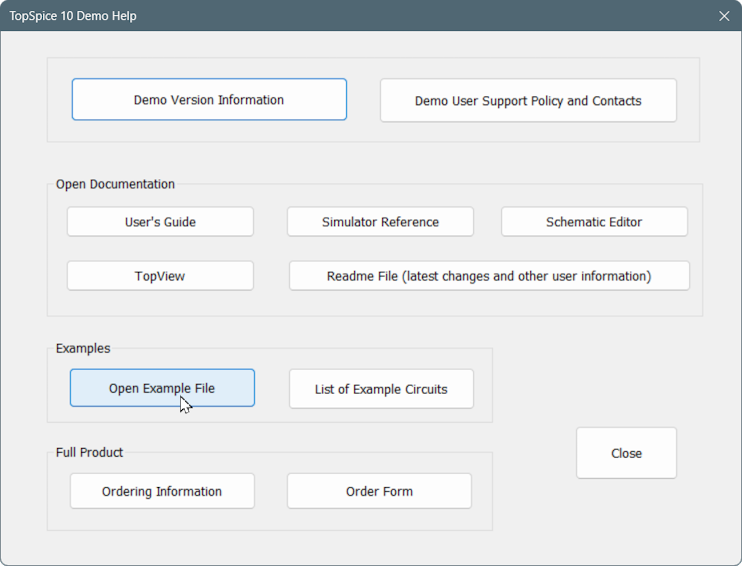Open the Schematic Editor documentation
Image resolution: width=742 pixels, height=566 pixels.
pyautogui.click(x=594, y=221)
